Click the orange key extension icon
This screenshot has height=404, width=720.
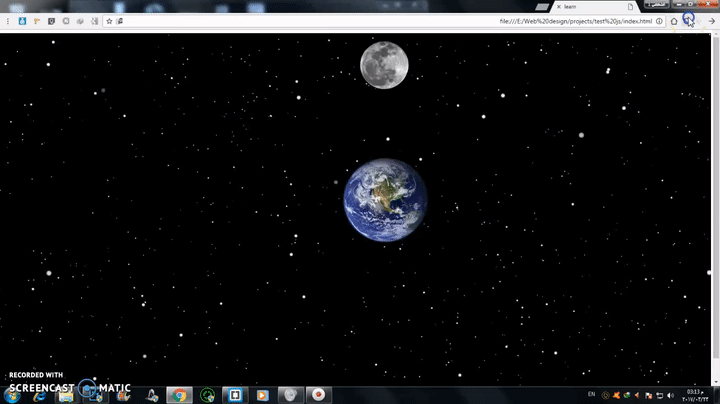pos(37,20)
